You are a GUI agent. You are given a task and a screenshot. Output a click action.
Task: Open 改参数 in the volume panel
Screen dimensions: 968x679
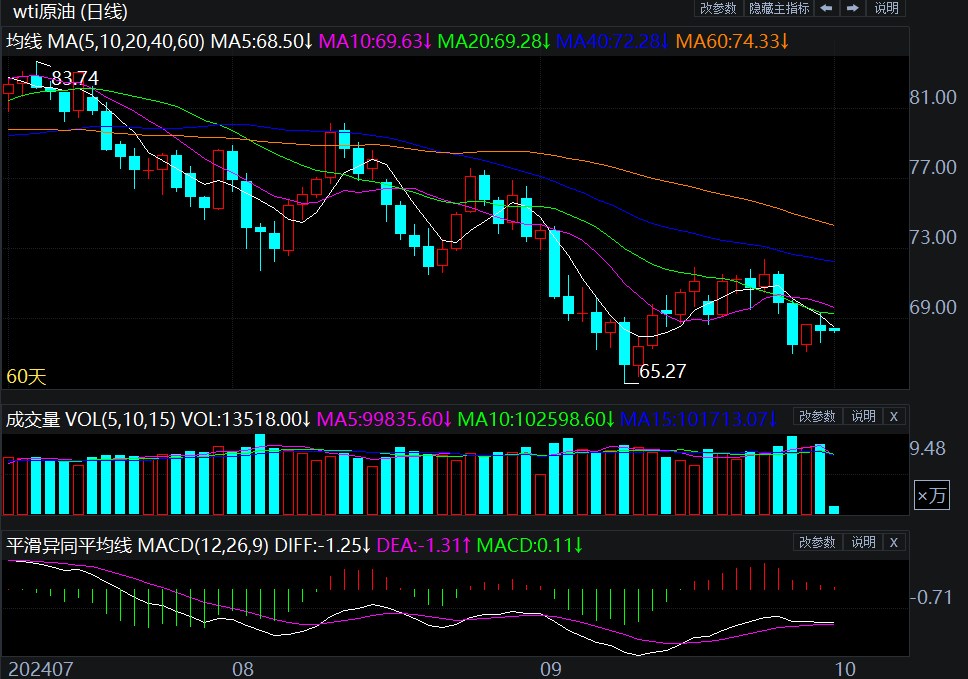[817, 416]
